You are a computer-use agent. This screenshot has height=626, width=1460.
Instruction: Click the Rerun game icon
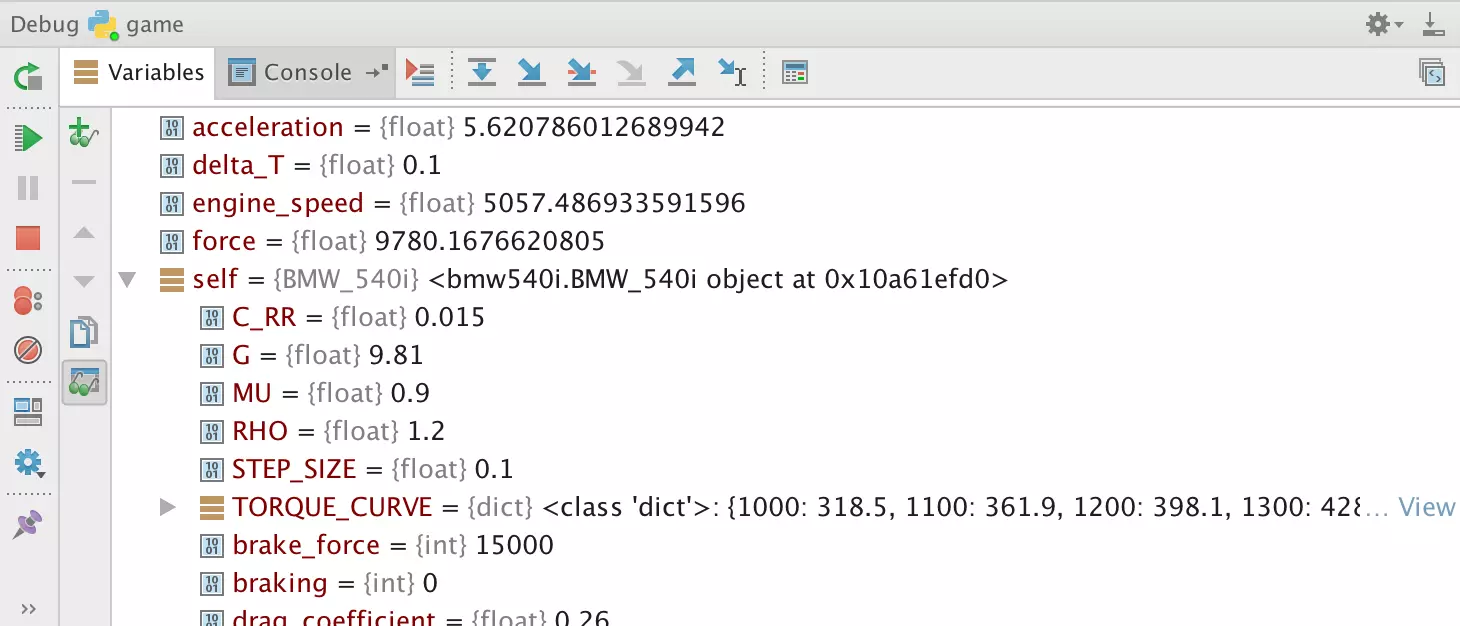28,76
